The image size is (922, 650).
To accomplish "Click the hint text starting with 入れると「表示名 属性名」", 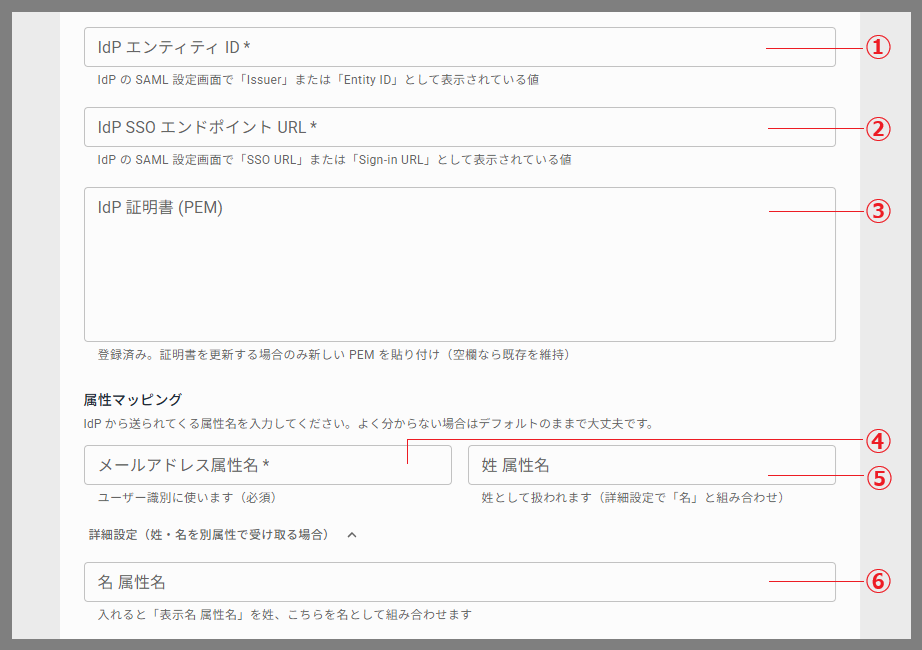I will pos(285,615).
